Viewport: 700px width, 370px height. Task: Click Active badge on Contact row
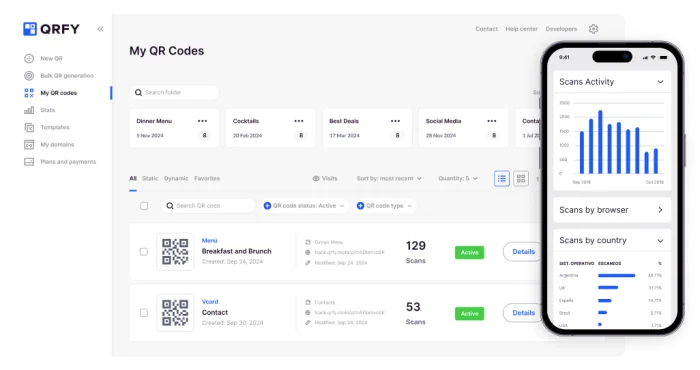pos(469,314)
